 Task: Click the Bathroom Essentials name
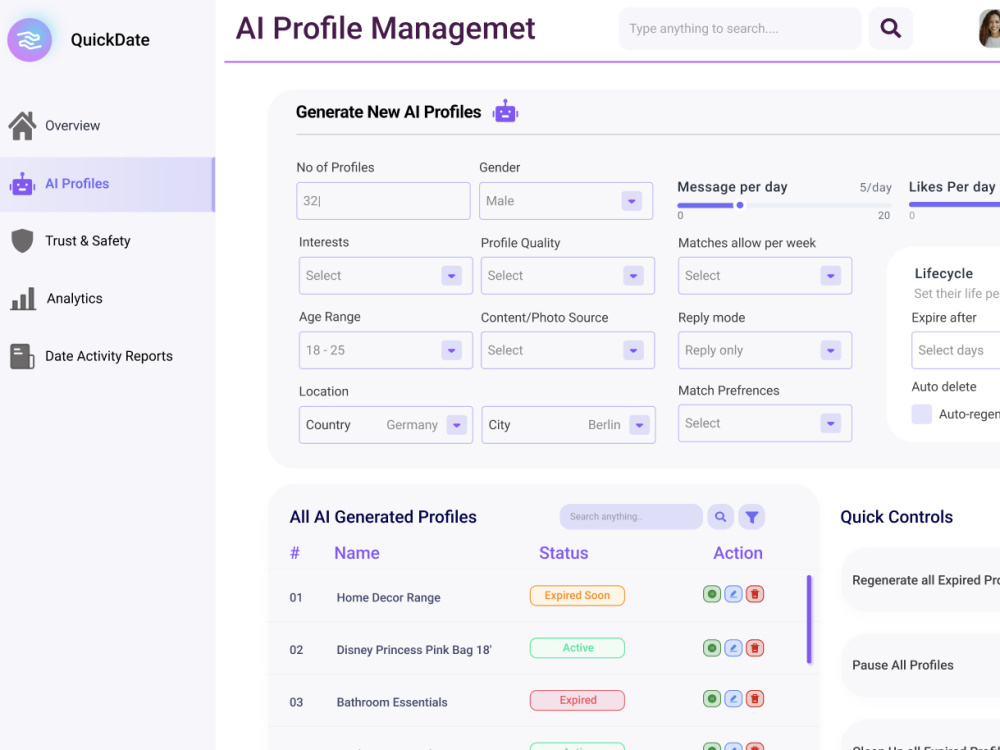pos(392,702)
